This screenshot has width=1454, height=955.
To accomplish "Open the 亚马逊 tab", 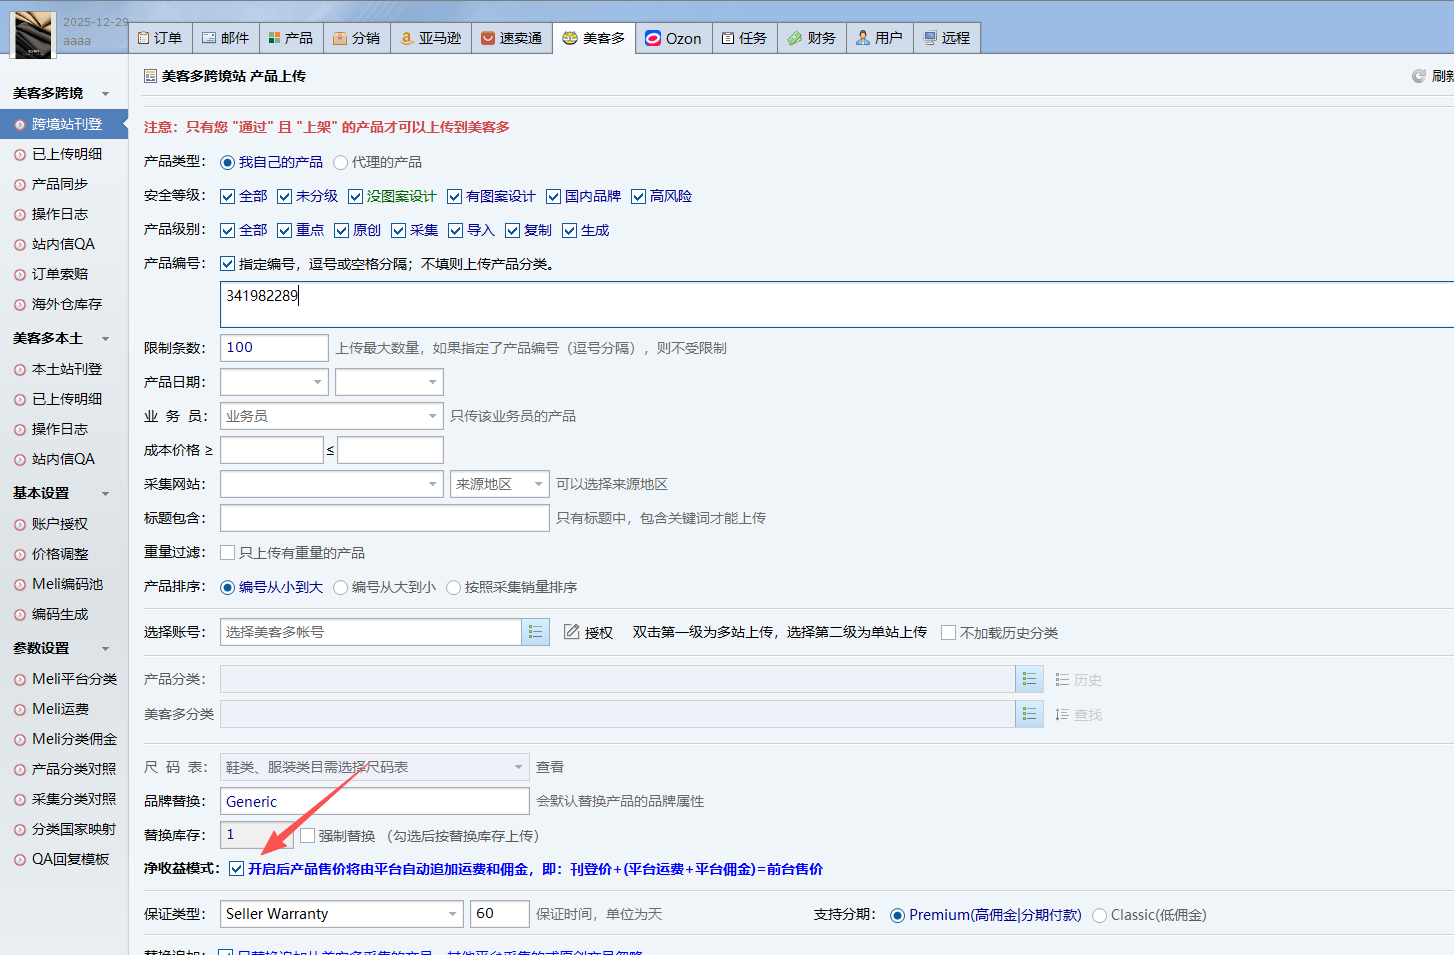I will tap(430, 38).
